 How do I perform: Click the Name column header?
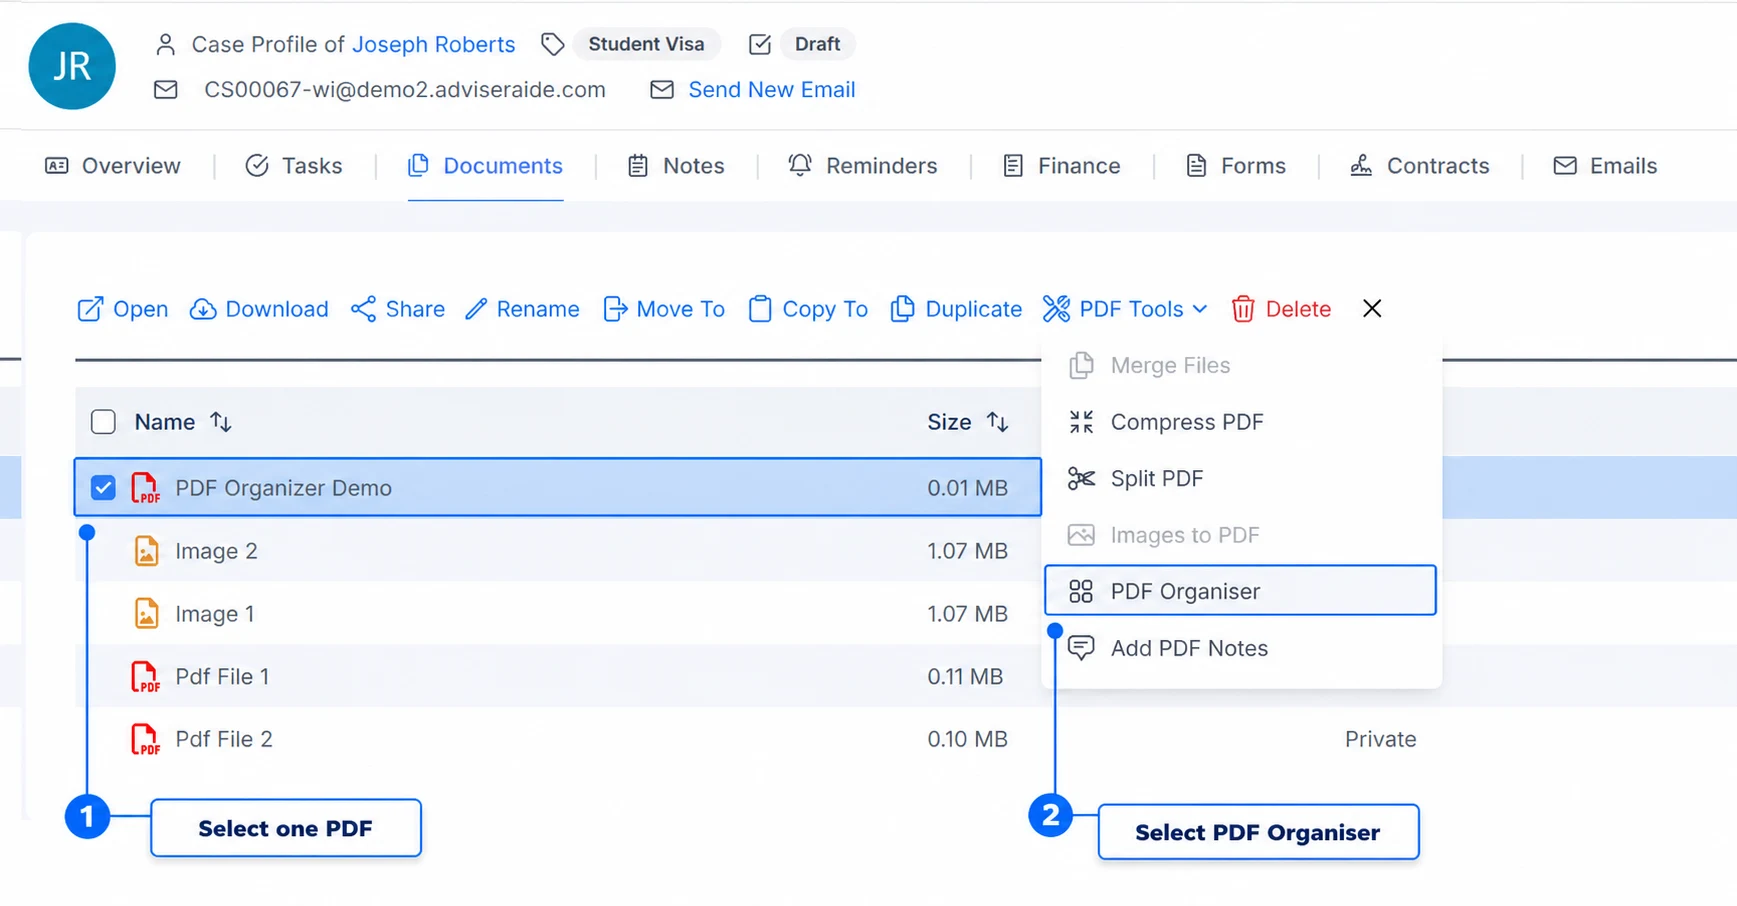[165, 422]
